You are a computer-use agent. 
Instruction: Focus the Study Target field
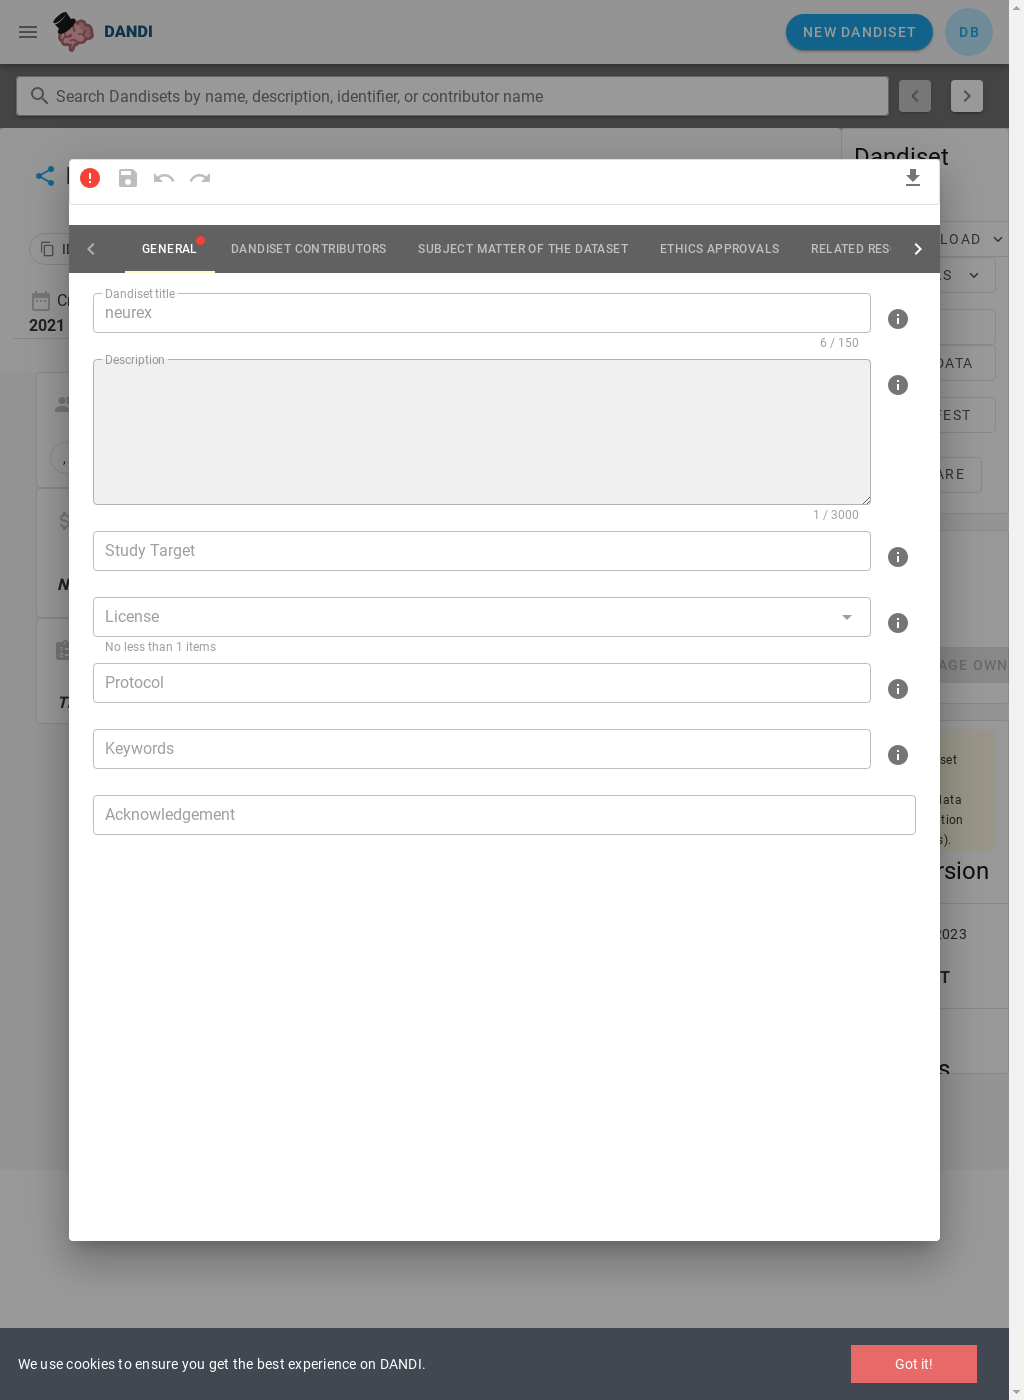pyautogui.click(x=482, y=551)
